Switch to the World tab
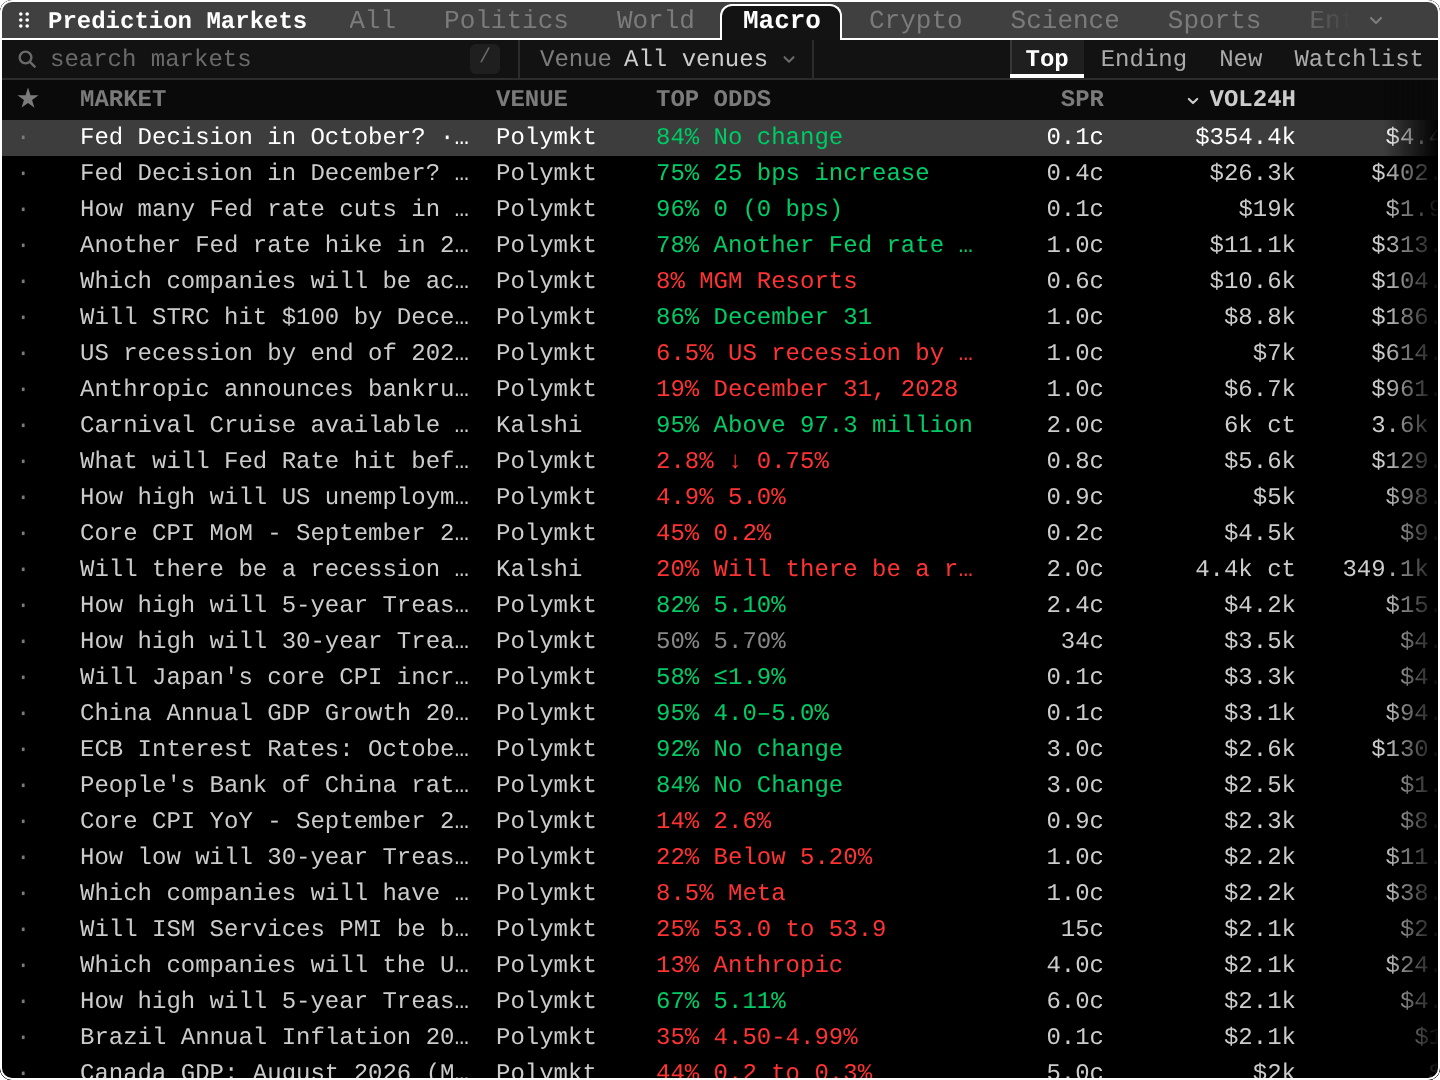Image resolution: width=1440 pixels, height=1080 pixels. click(655, 20)
